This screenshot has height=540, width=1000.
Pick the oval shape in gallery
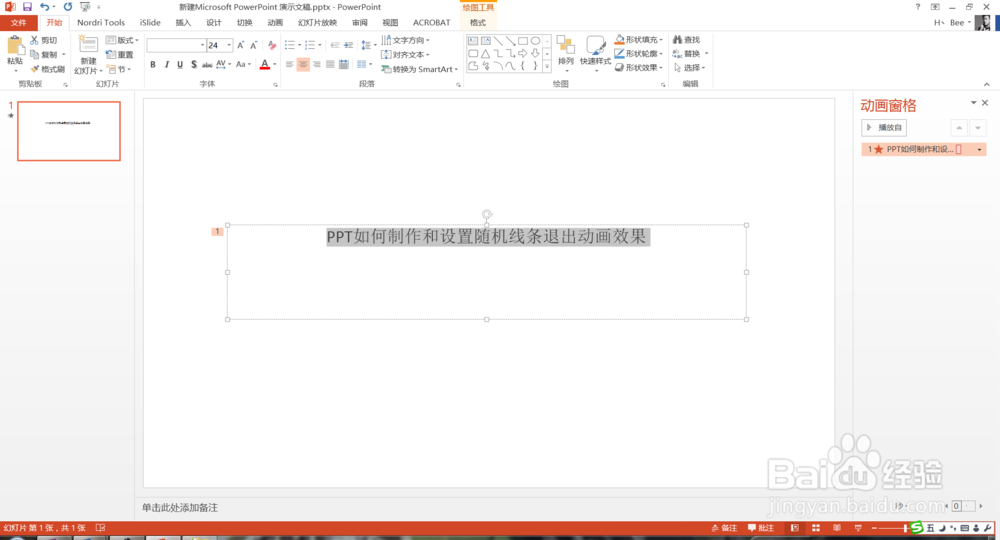[535, 41]
